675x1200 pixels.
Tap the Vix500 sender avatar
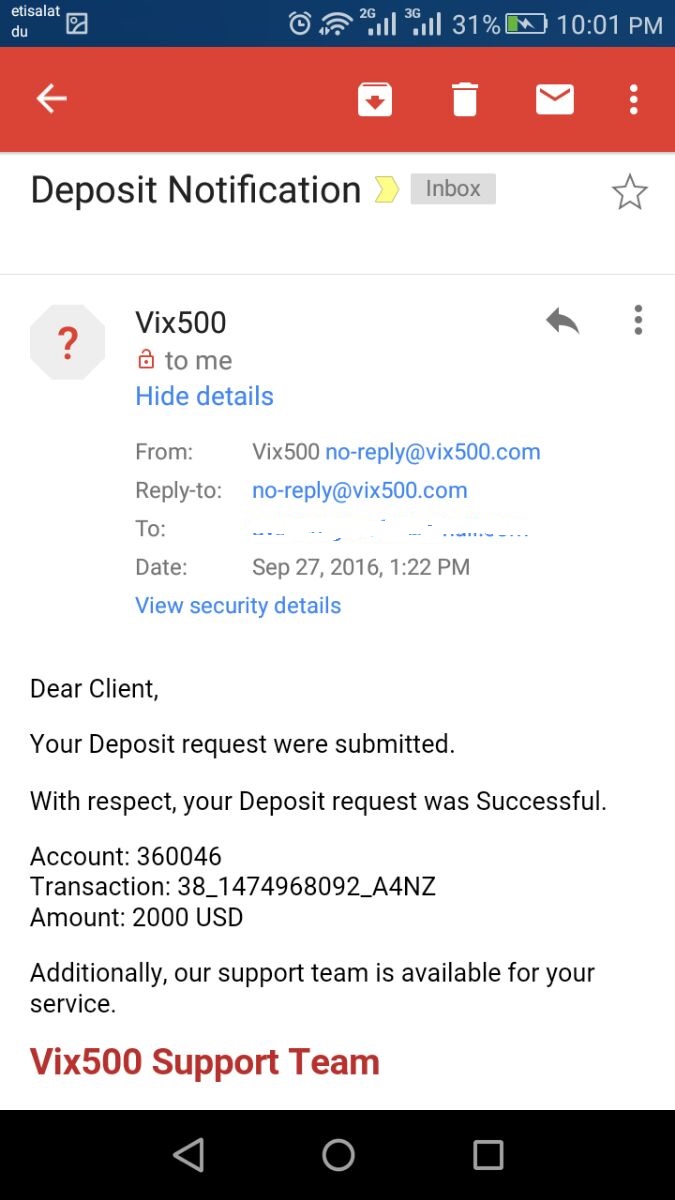pos(67,343)
